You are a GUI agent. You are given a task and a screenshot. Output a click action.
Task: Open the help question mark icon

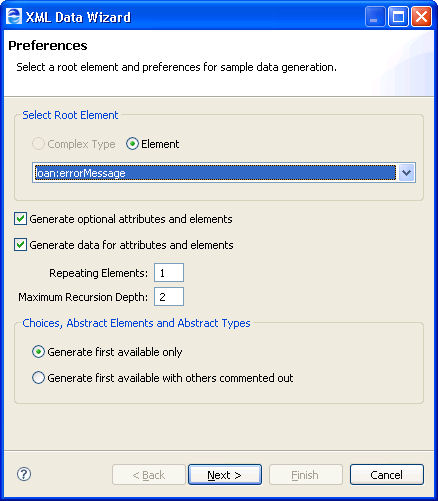point(24,474)
